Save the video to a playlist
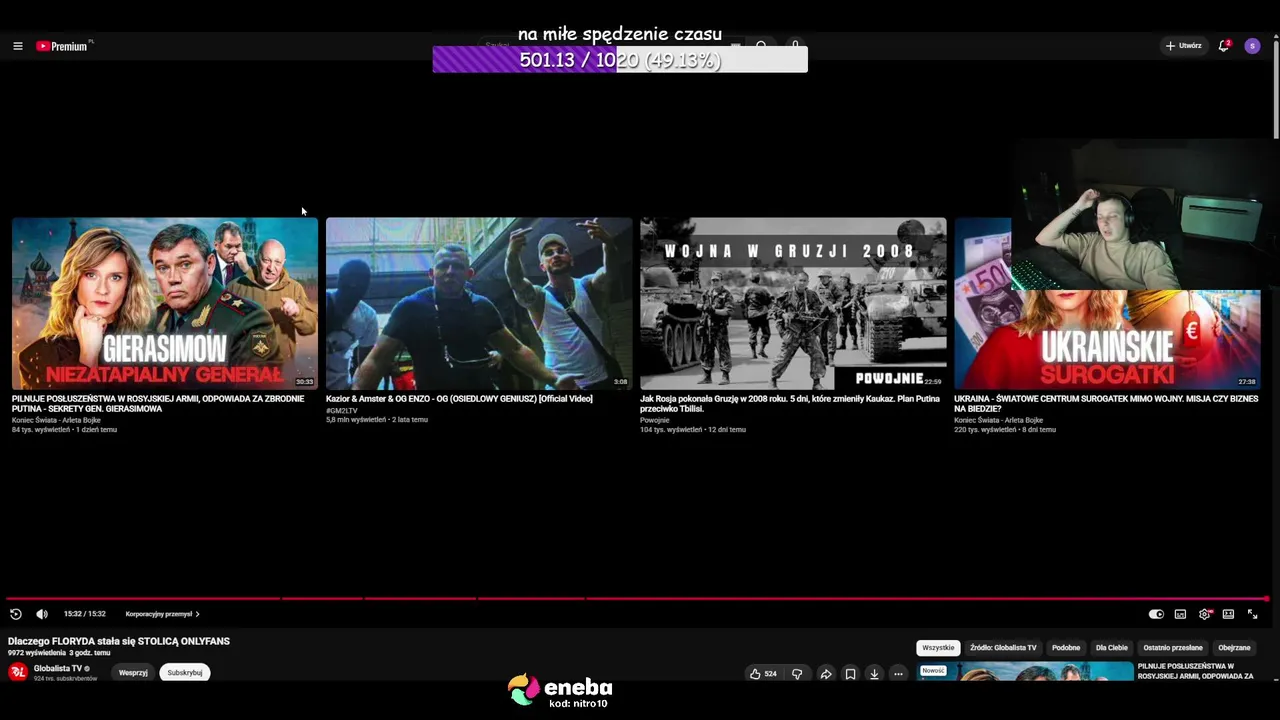Viewport: 1280px width, 720px height. (x=850, y=674)
